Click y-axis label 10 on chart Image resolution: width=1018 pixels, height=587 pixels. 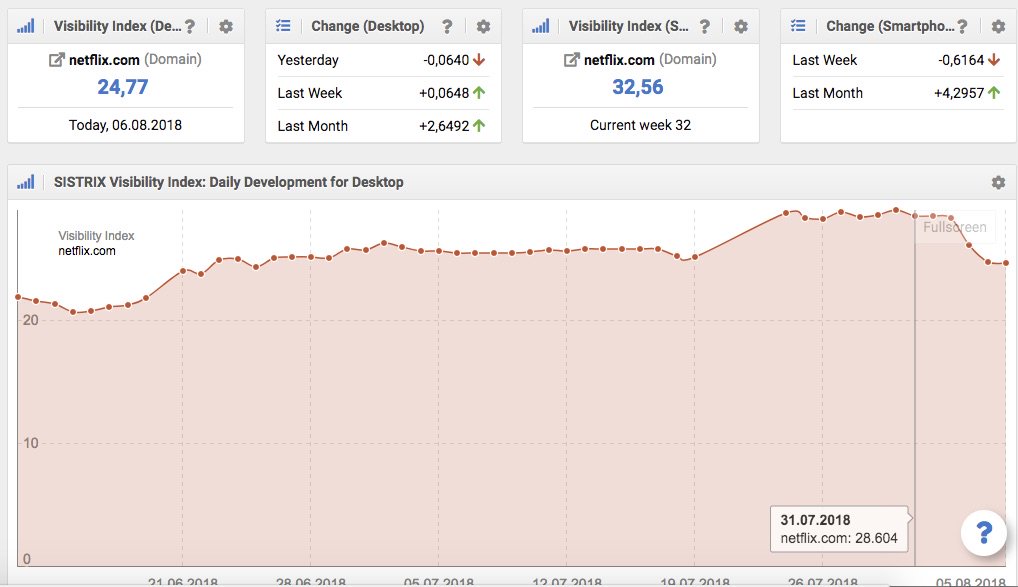31,443
